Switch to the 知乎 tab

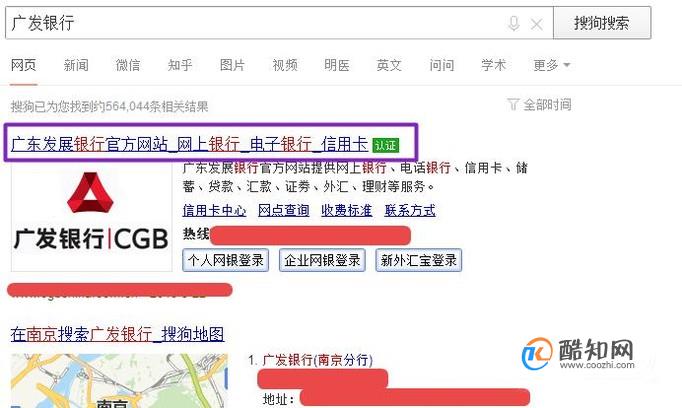(180, 65)
